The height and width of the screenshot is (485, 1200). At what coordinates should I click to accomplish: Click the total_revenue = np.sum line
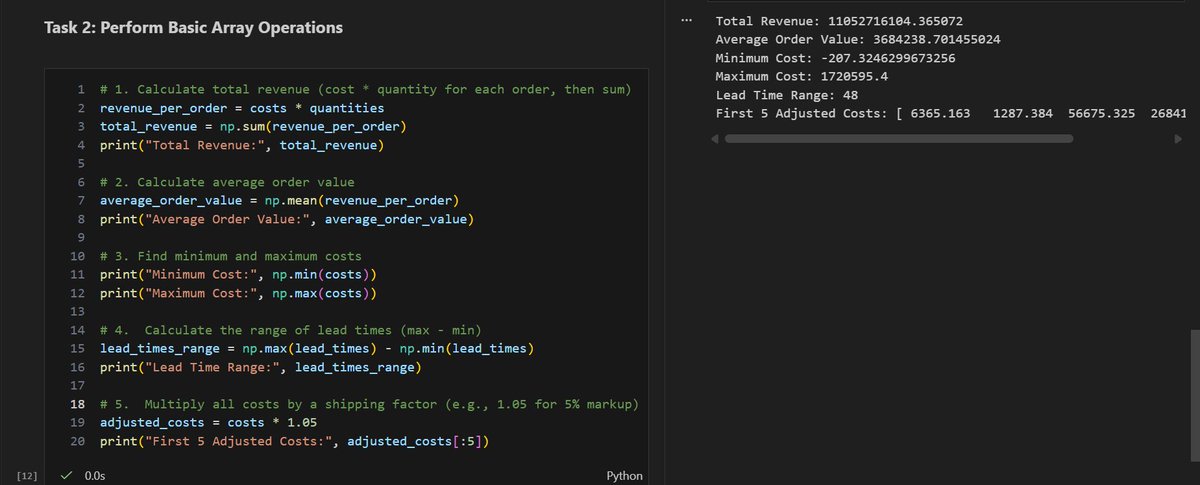tap(253, 127)
